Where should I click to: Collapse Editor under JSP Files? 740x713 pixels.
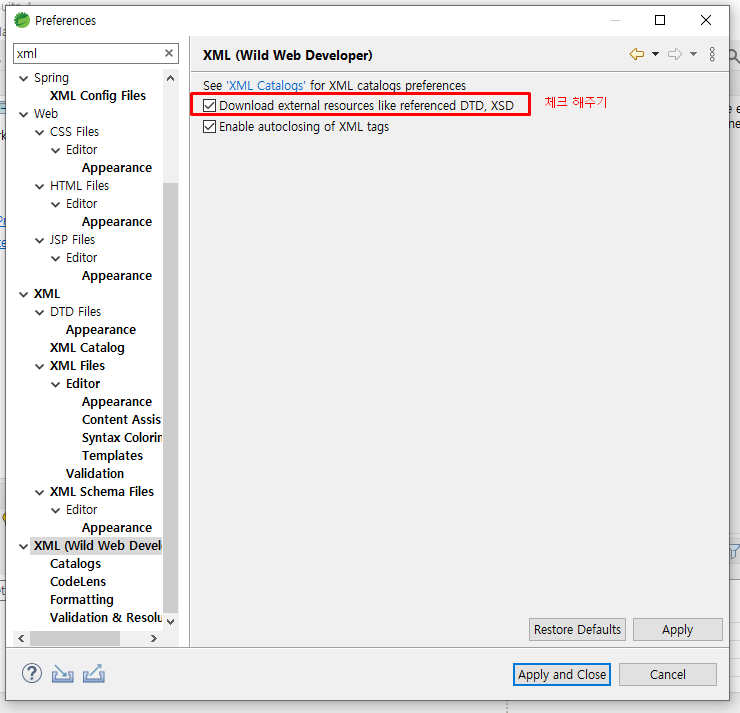click(55, 259)
